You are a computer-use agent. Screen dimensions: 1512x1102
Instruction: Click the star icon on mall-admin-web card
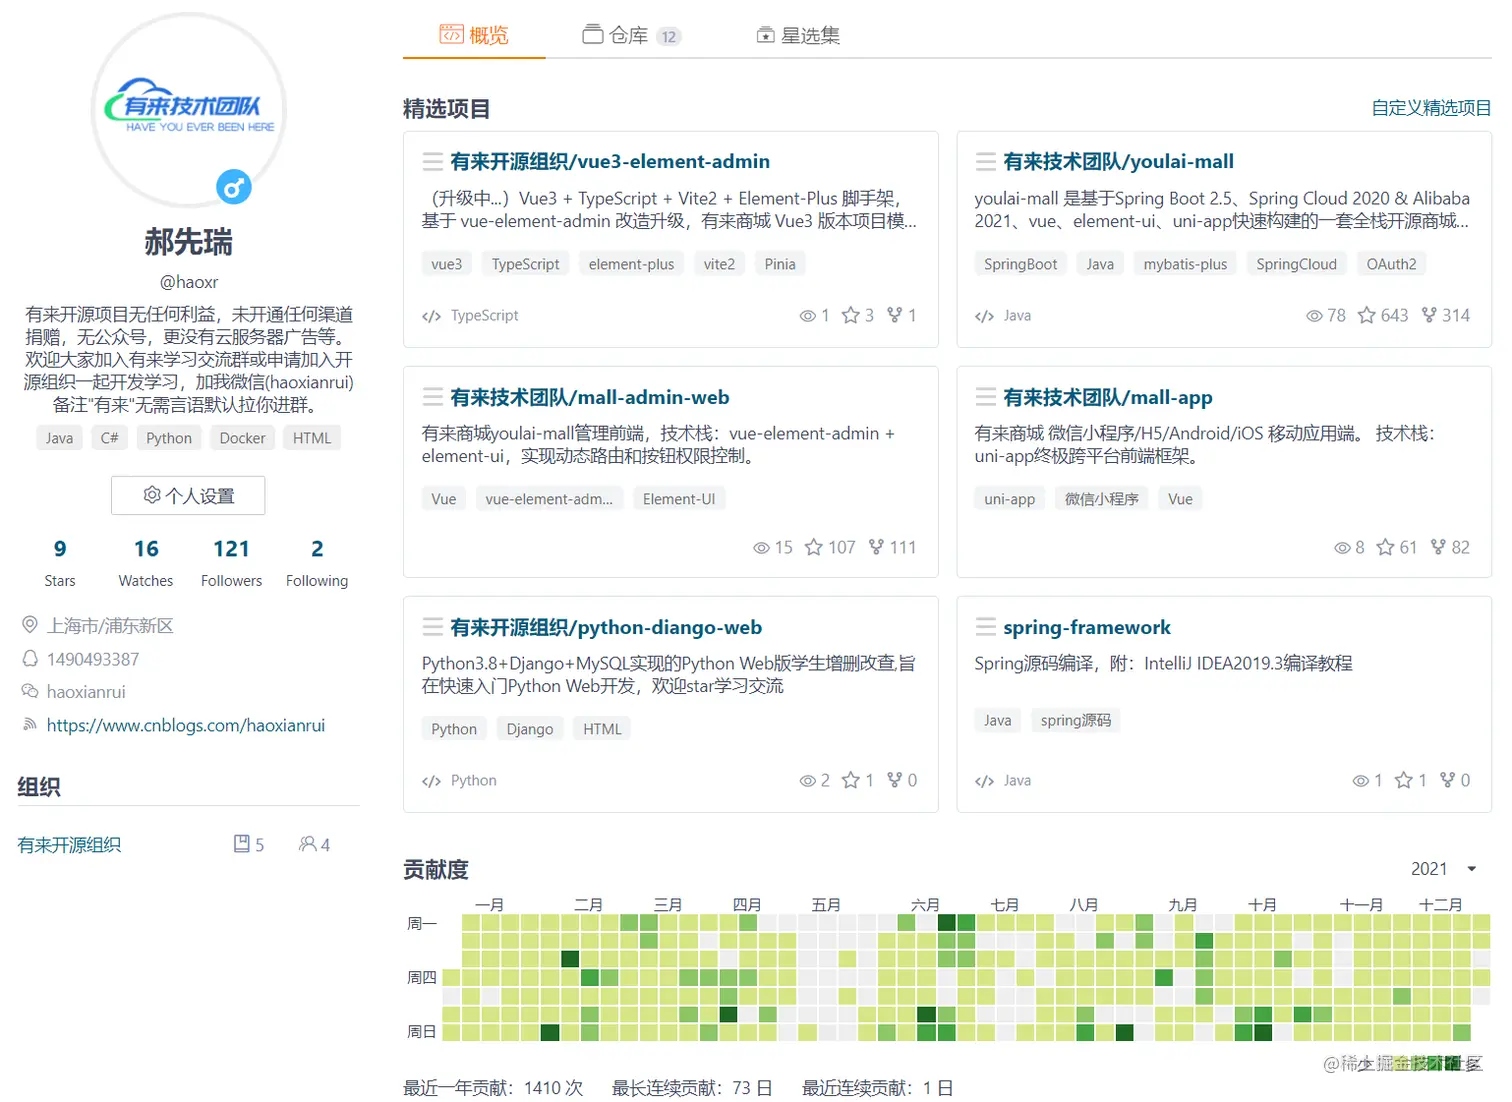814,547
